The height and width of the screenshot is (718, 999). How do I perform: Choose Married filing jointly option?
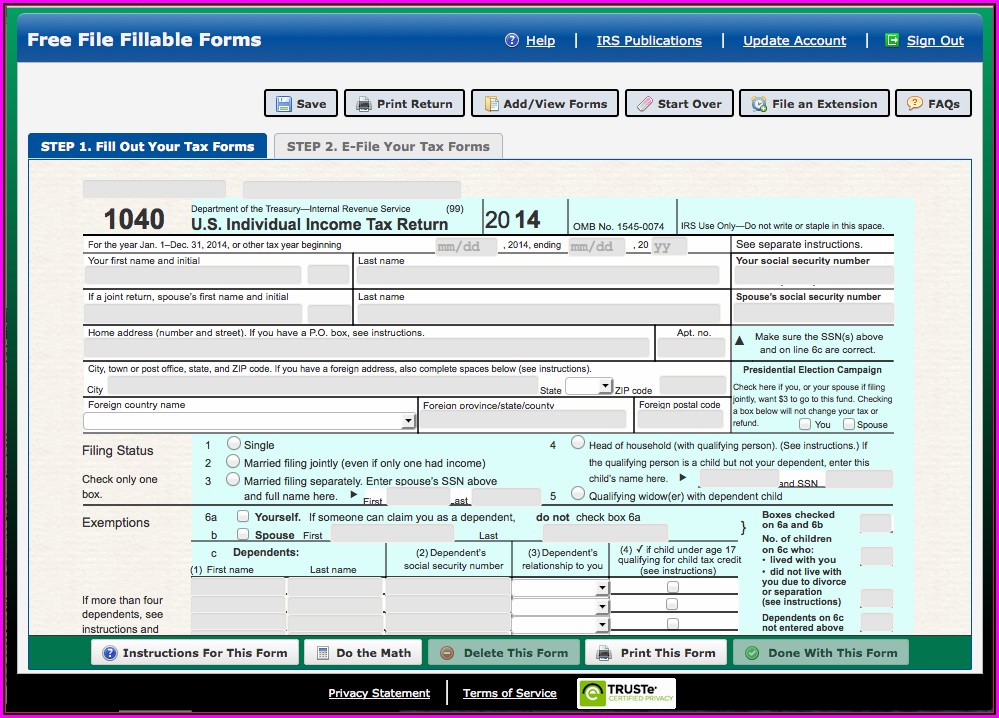233,462
